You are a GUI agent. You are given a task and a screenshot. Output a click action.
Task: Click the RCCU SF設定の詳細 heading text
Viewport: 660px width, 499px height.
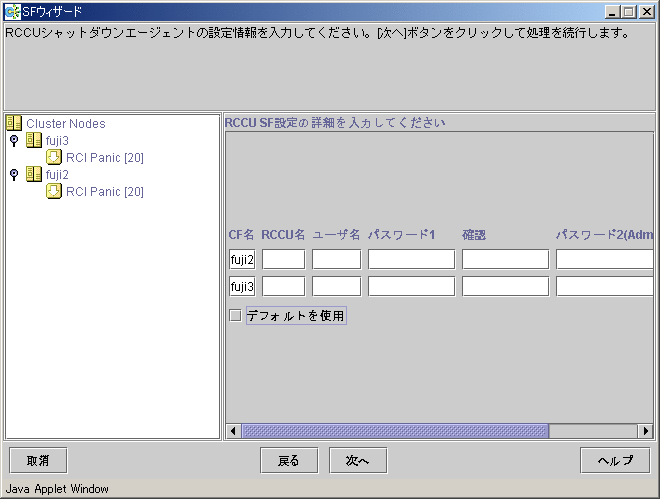tap(335, 122)
